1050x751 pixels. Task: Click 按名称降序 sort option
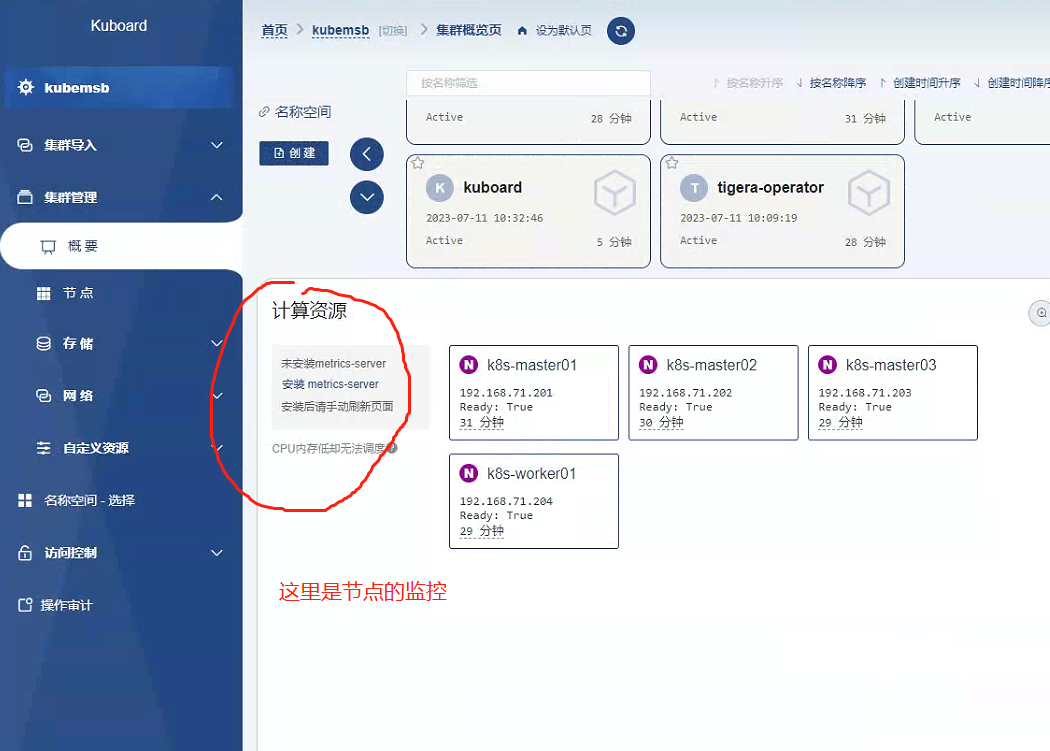pos(832,82)
